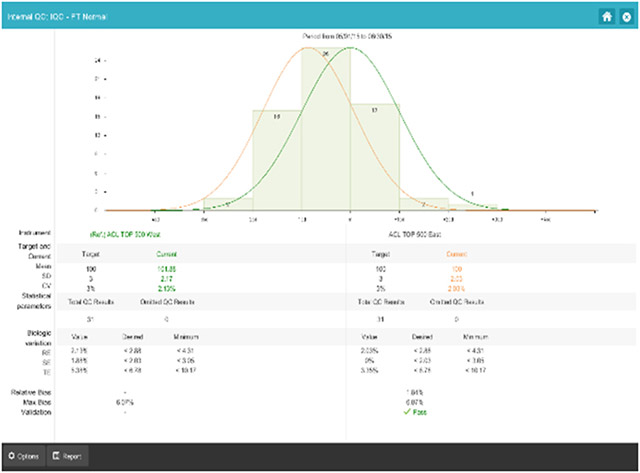Go to the home screen icon
Image resolution: width=640 pixels, height=473 pixels.
[607, 17]
